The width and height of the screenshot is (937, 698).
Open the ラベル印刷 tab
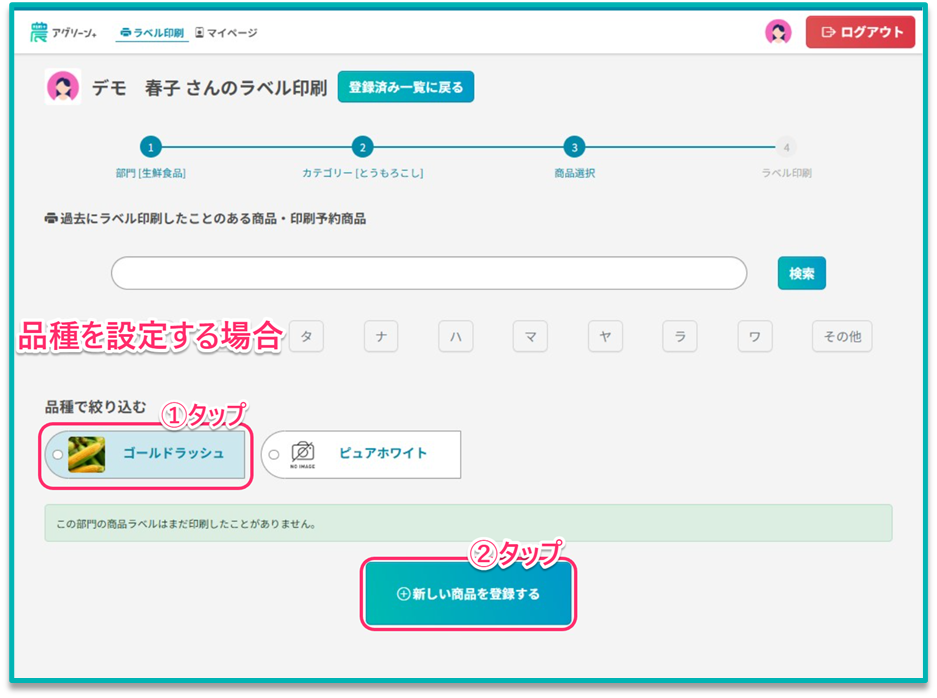pos(152,32)
